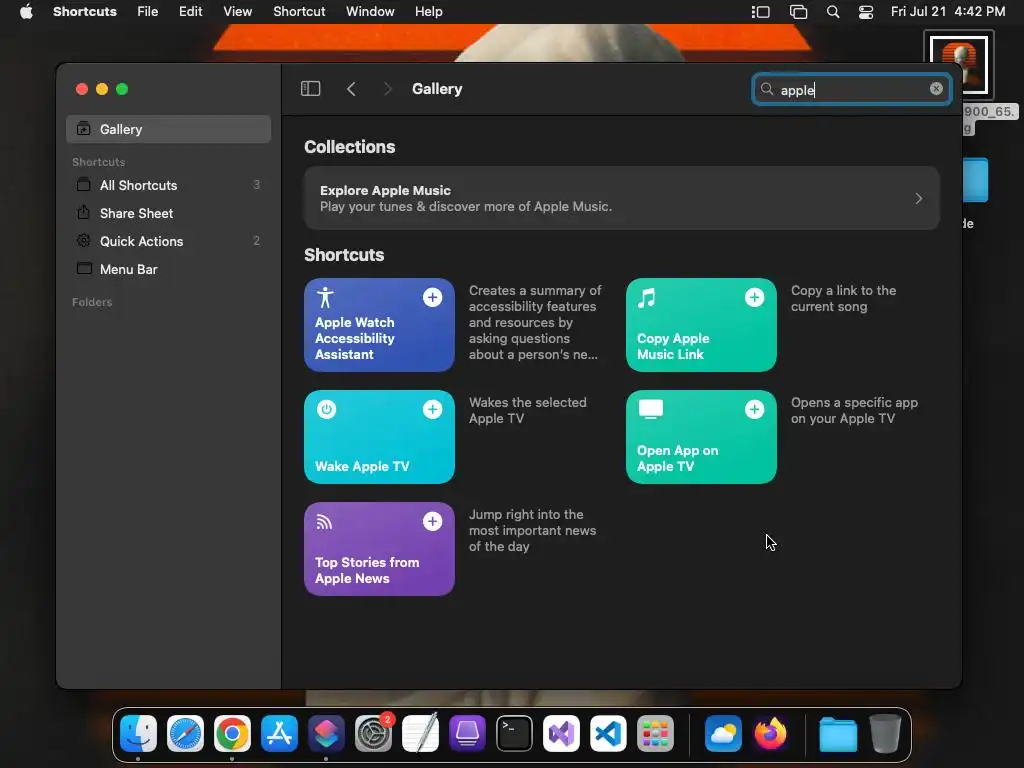This screenshot has width=1024, height=768.
Task: Click the apple search field
Action: coord(852,89)
